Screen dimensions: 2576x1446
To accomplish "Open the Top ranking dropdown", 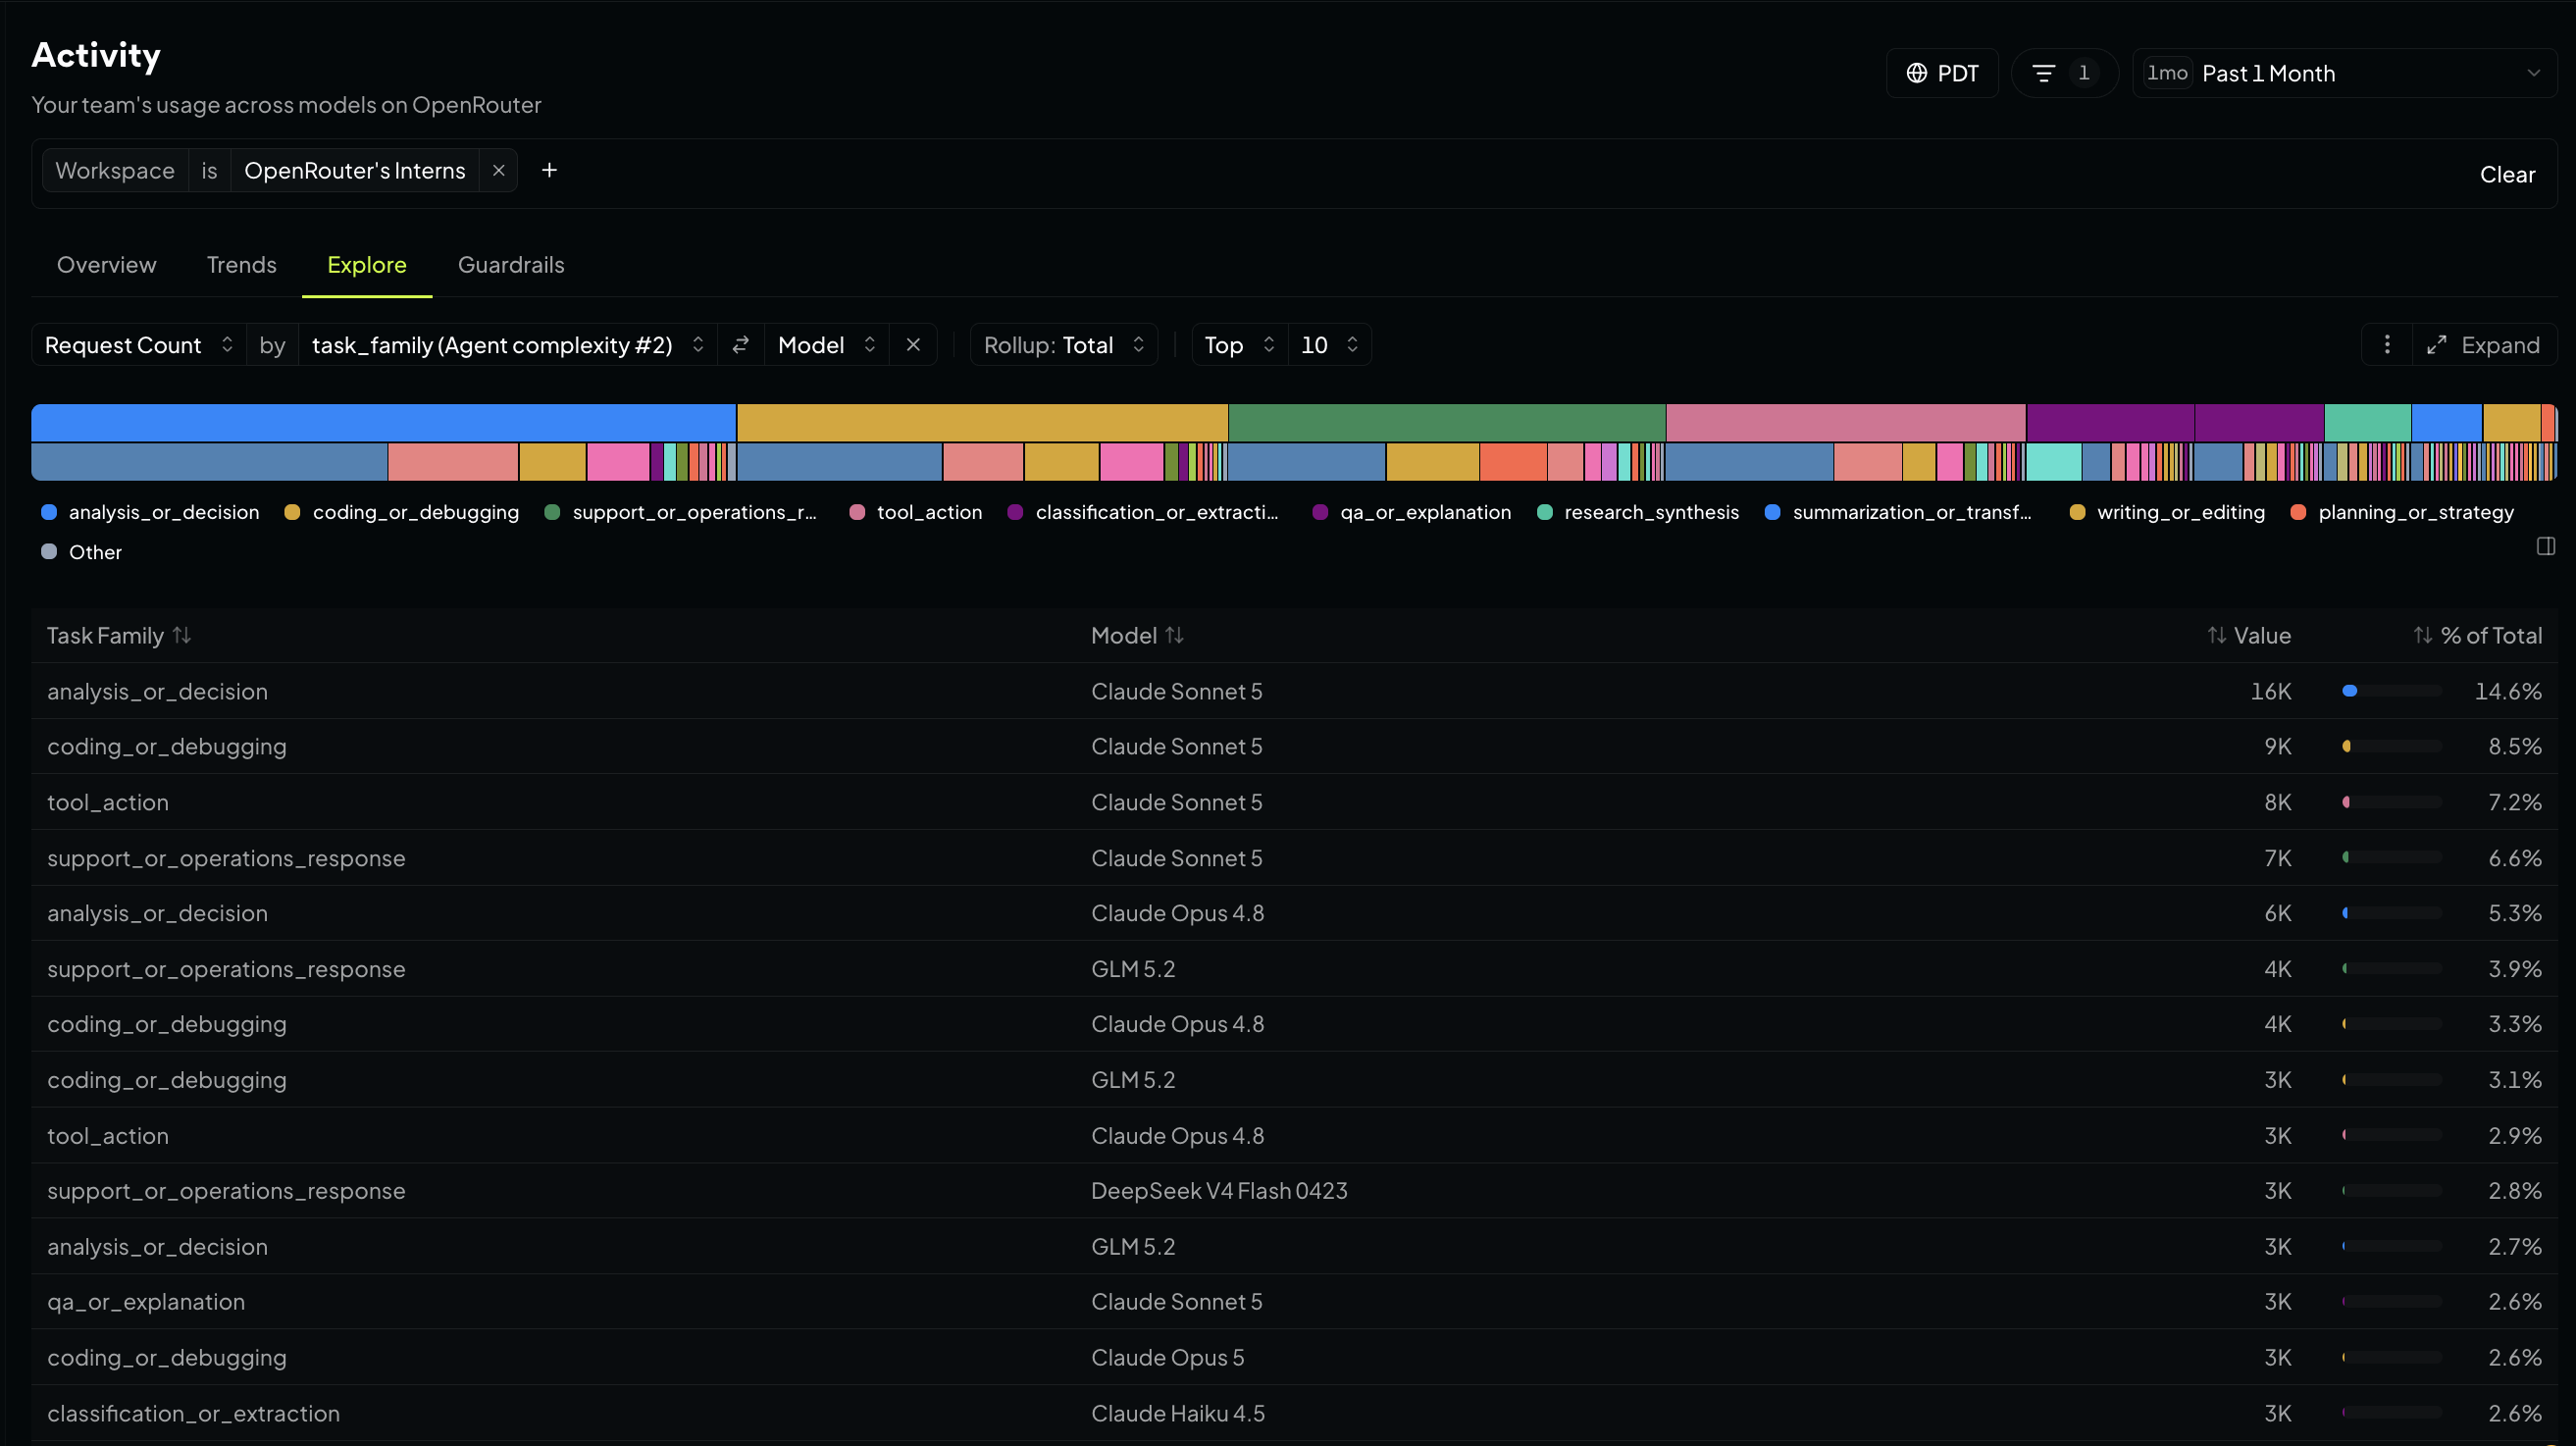I will (1240, 345).
